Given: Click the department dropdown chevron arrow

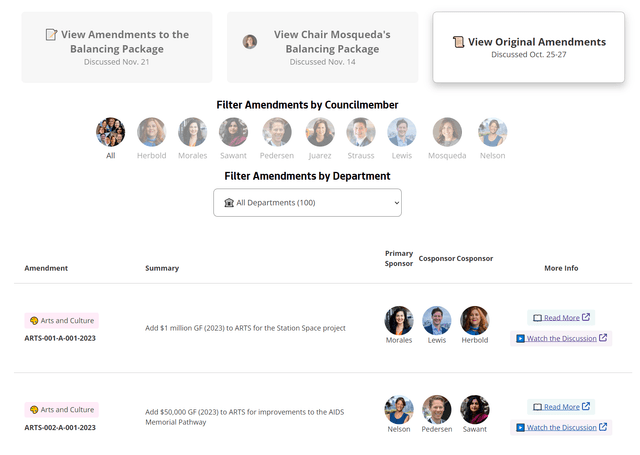Looking at the screenshot, I should (396, 203).
